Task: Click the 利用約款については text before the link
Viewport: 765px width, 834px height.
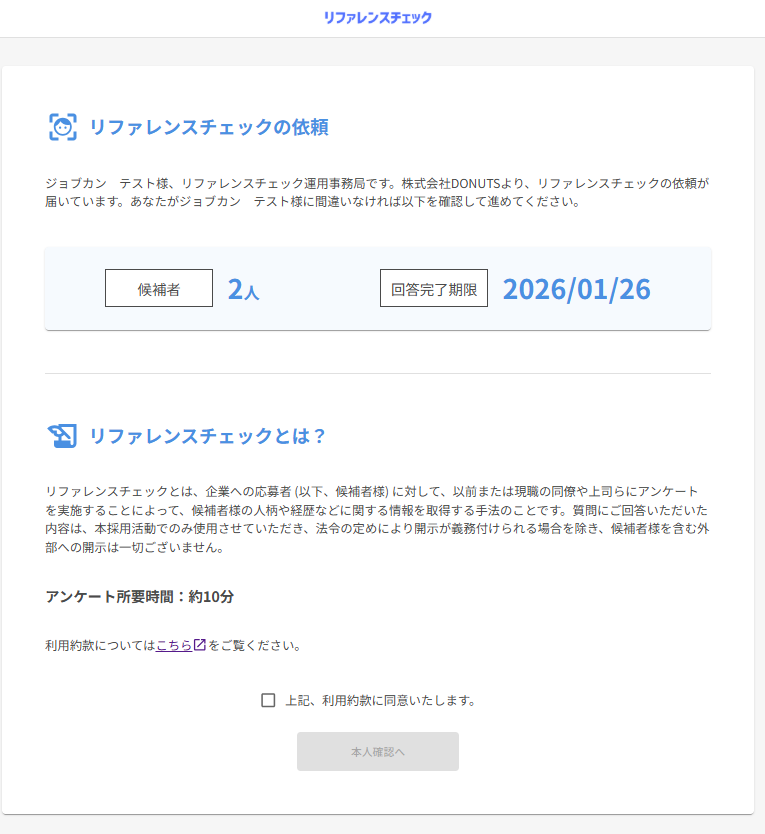Action: 100,645
